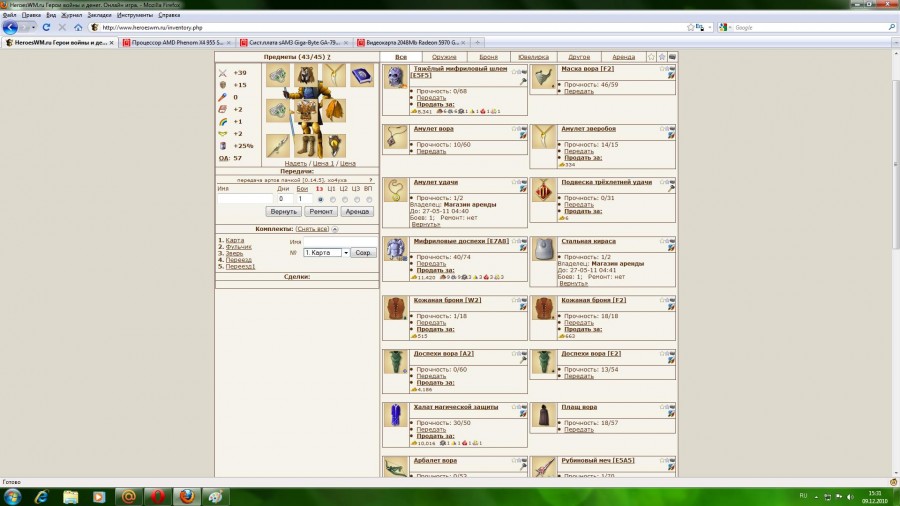Click the Халат магической защиты image
Image resolution: width=900 pixels, height=506 pixels.
pyautogui.click(x=395, y=415)
